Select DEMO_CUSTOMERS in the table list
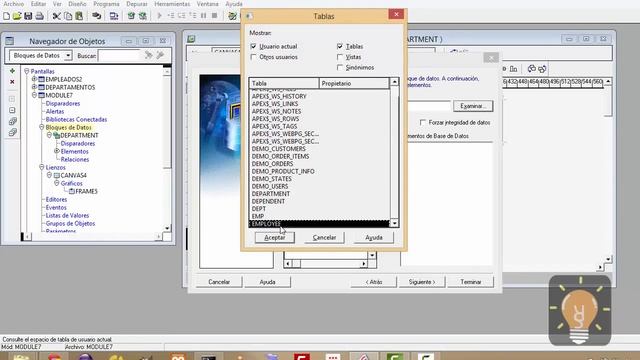Viewport: 640px width, 360px height. 279,149
